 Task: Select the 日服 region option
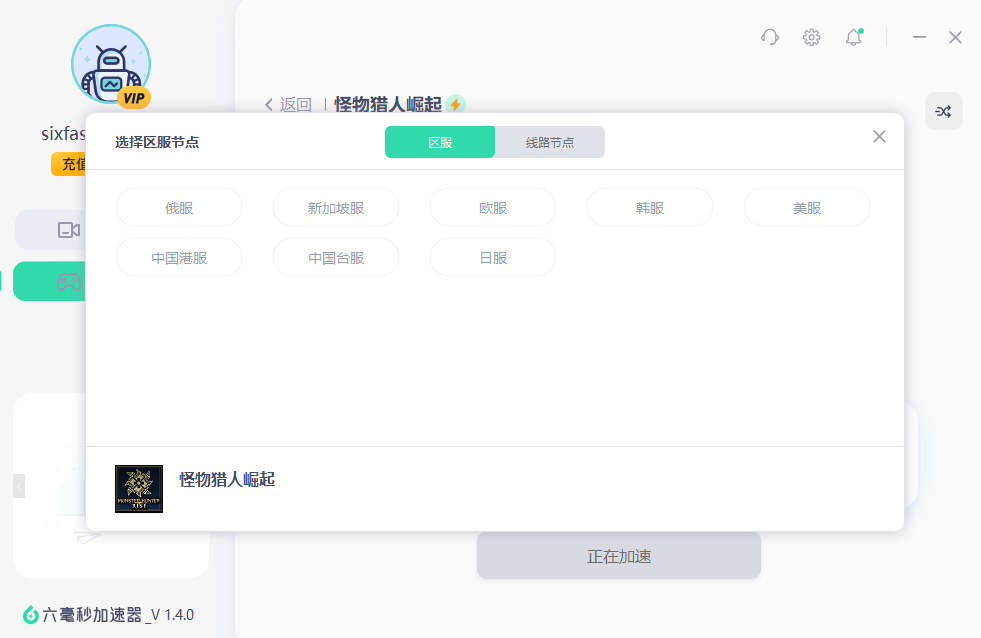493,258
